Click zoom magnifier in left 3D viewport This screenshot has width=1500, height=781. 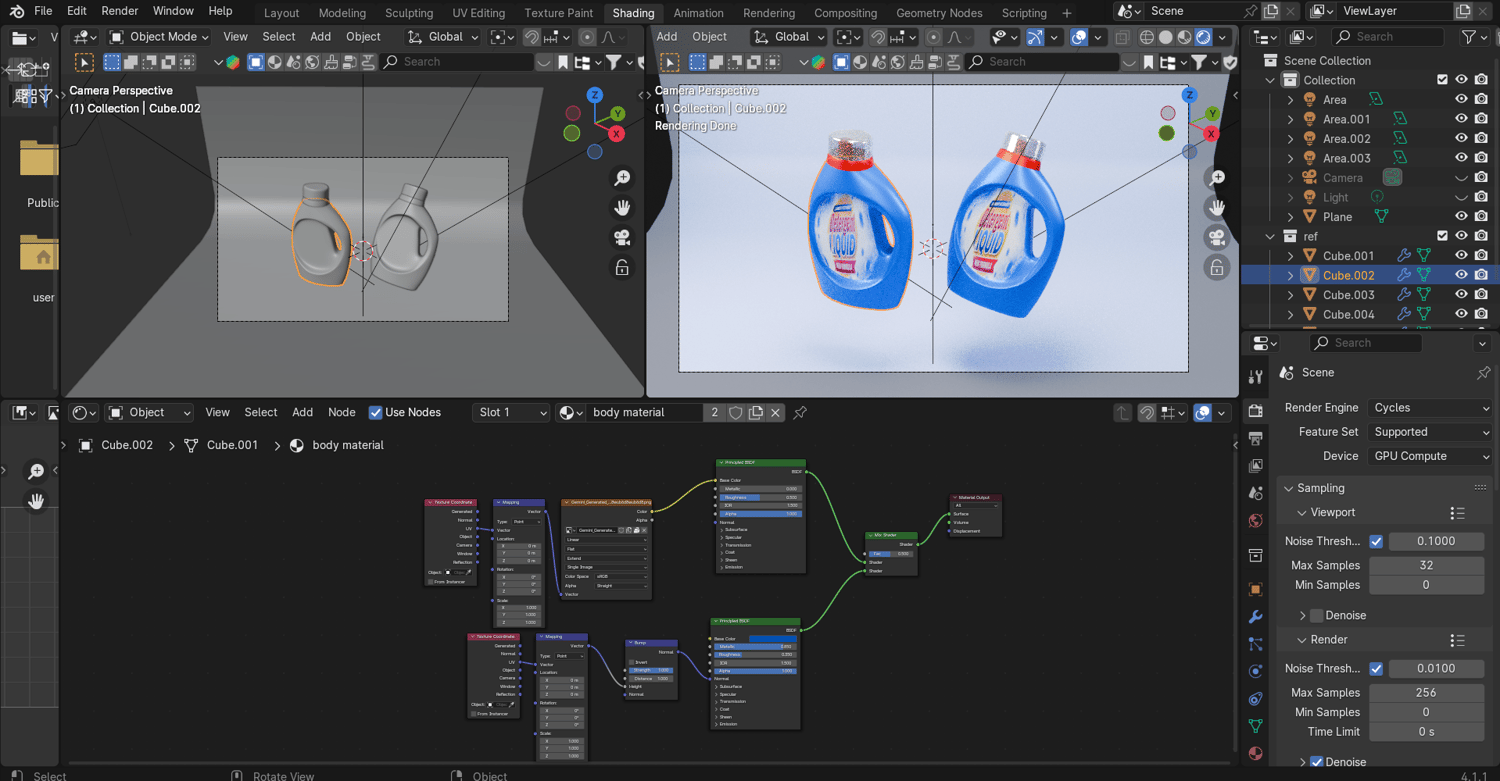coord(622,178)
